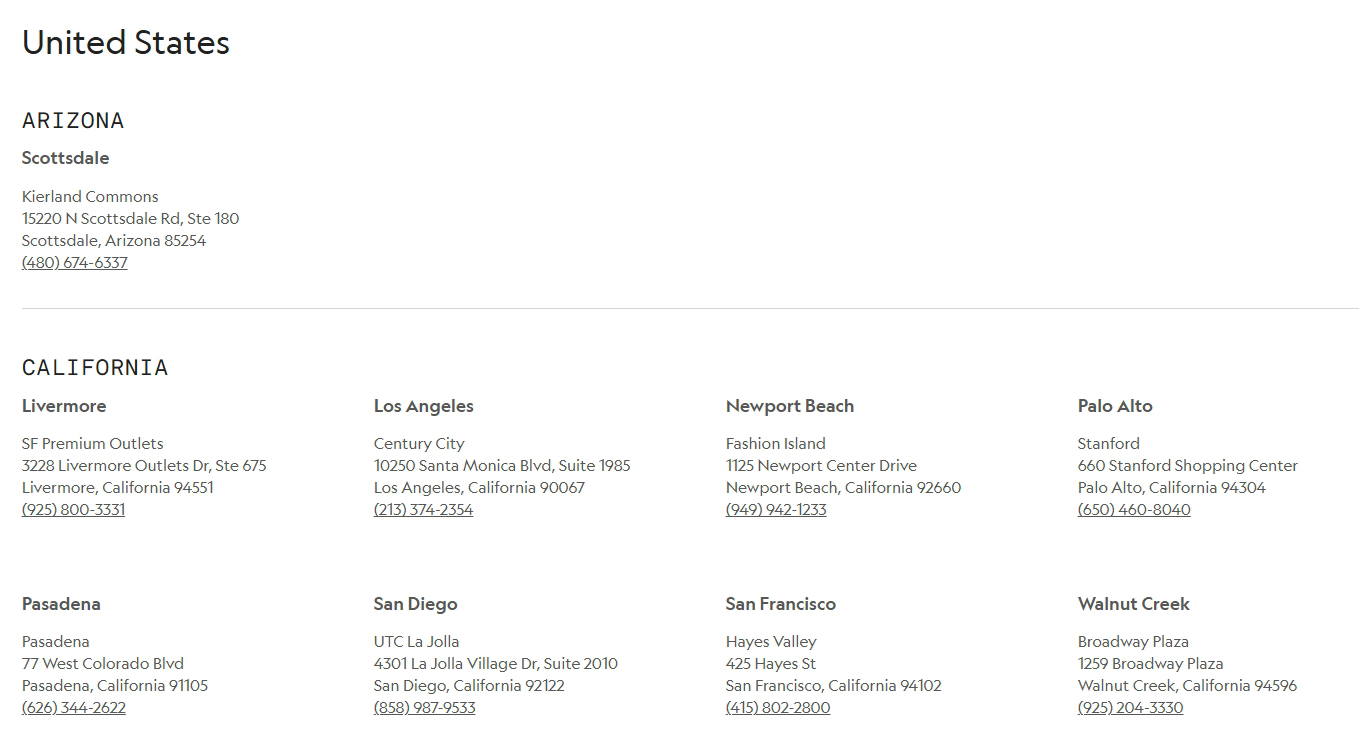The image size is (1364, 745).
Task: Click the Livermore phone number (925) 800-3331
Action: click(74, 510)
